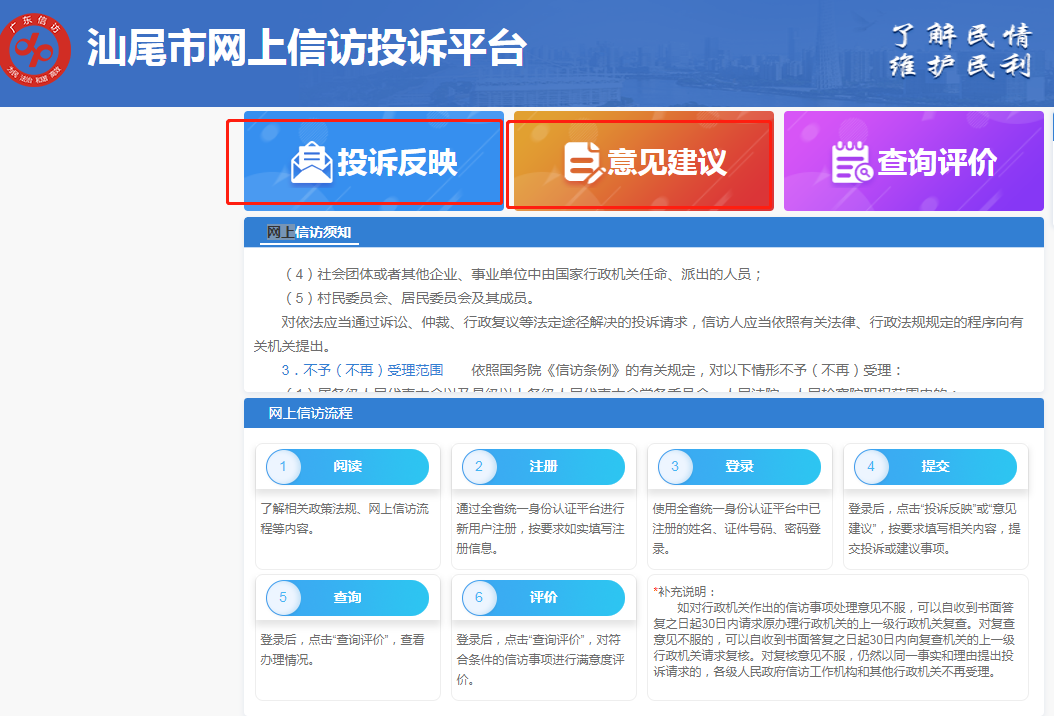Select the 网上信访须知 tab heading

pos(309,233)
